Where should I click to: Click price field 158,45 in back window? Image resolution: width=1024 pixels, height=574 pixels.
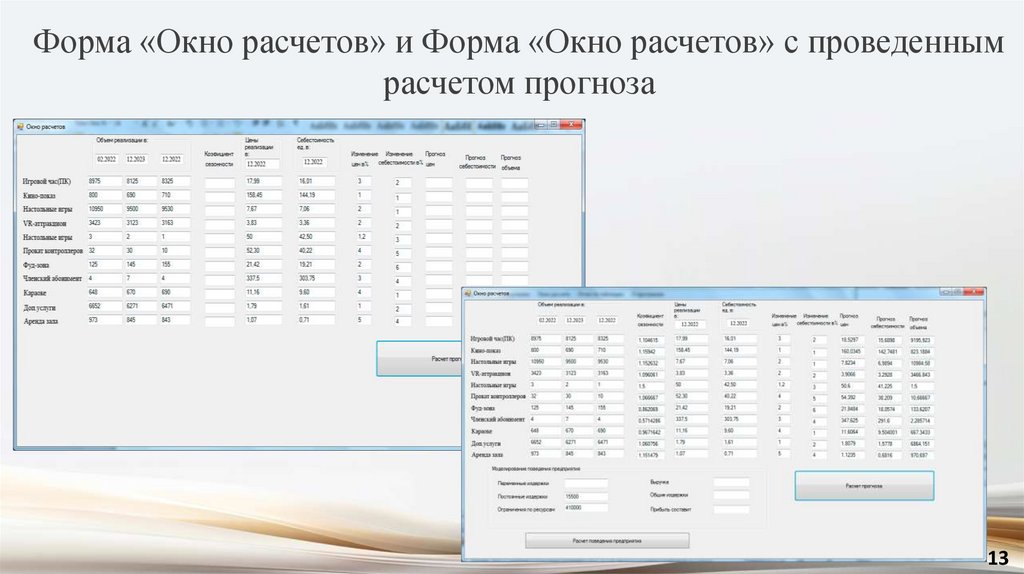pos(264,195)
